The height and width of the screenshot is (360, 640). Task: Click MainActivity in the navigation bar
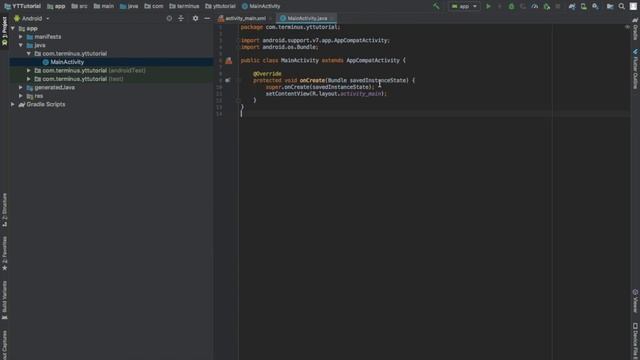[x=261, y=6]
